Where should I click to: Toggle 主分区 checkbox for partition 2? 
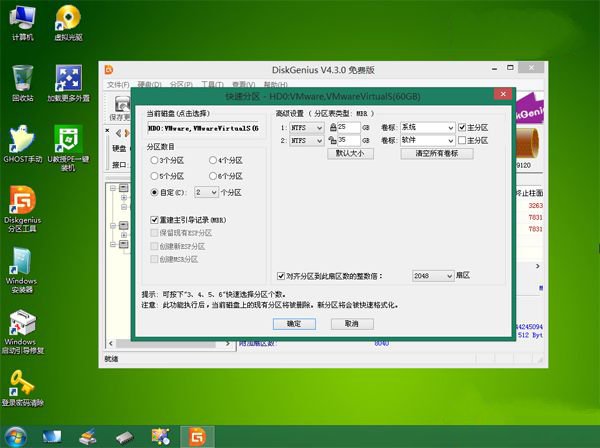462,140
